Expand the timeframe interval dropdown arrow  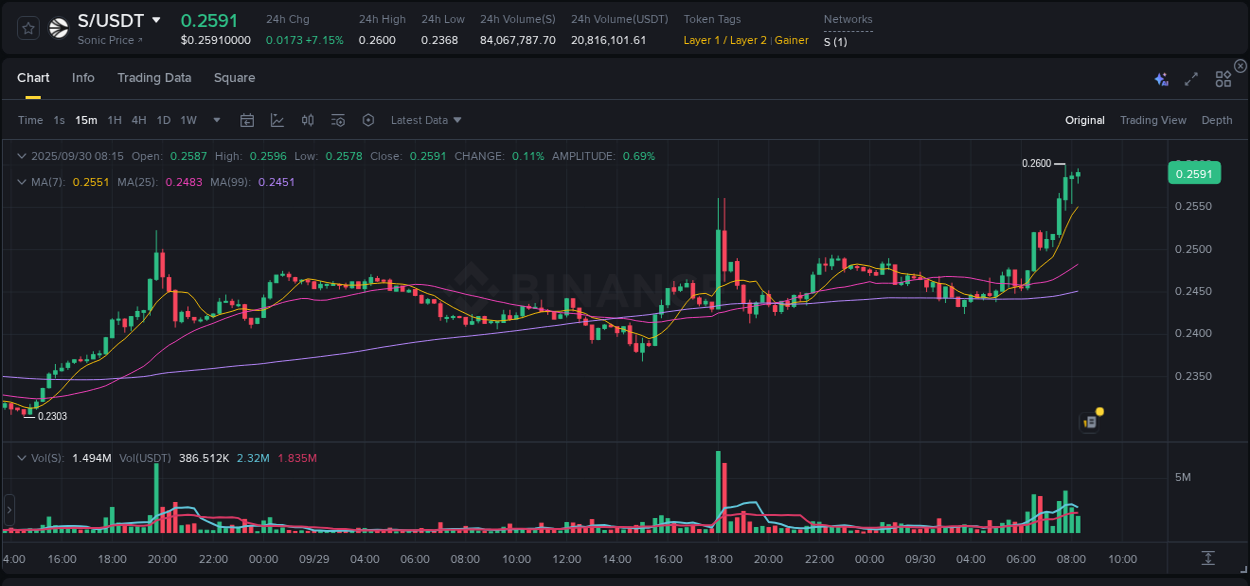tap(216, 120)
